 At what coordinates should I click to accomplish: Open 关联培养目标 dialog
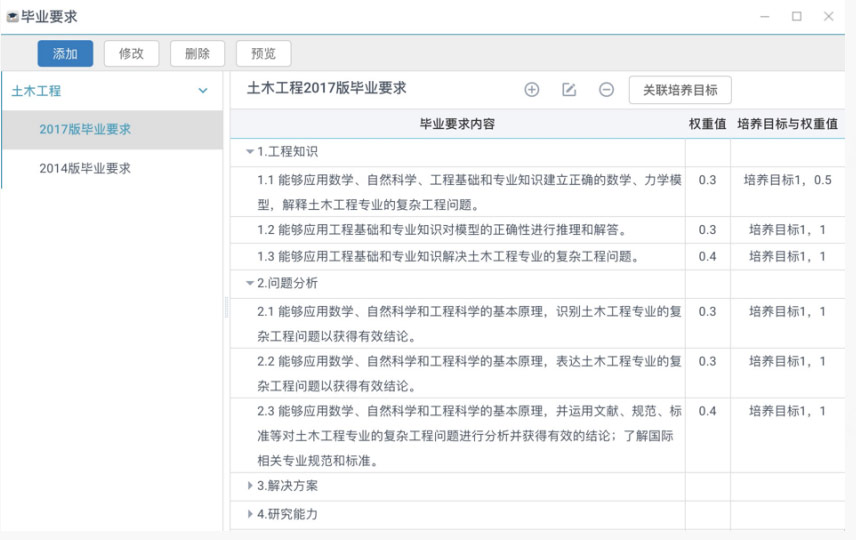click(680, 90)
